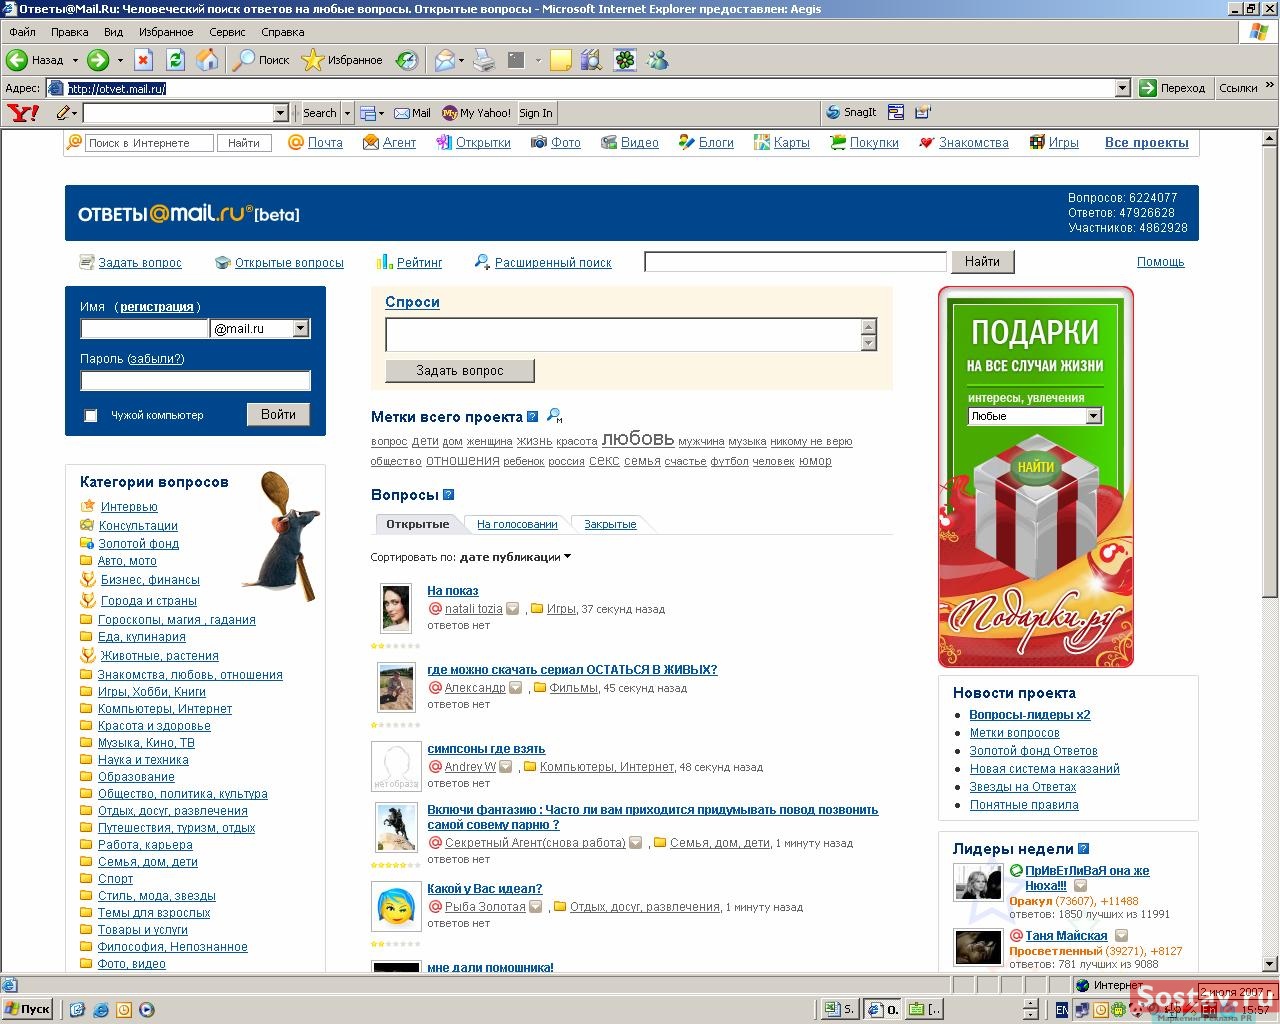1280x1024 pixels.
Task: Click the Карты map icon
Action: click(x=762, y=143)
